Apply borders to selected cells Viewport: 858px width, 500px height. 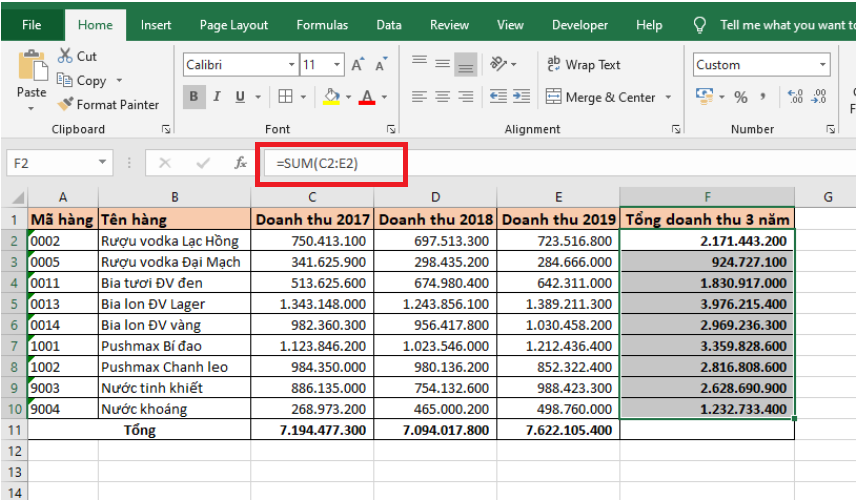tap(285, 97)
